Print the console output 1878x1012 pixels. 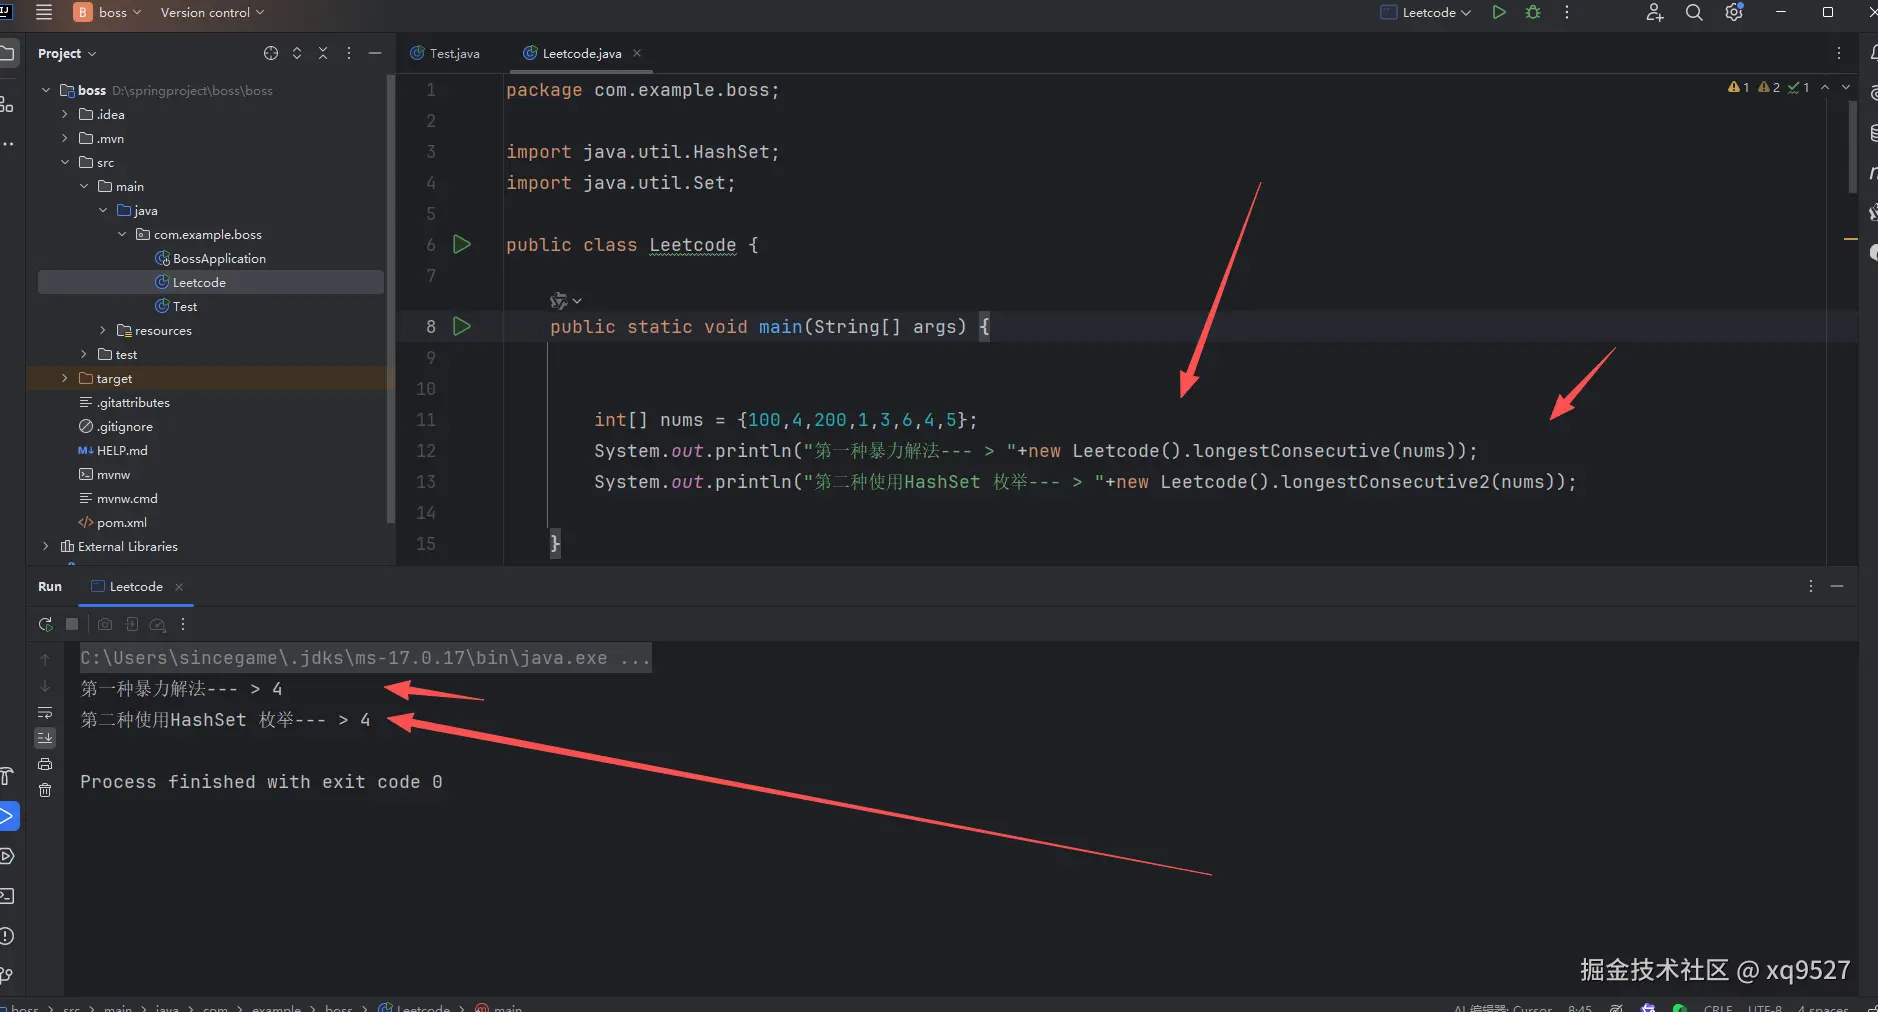pyautogui.click(x=45, y=764)
